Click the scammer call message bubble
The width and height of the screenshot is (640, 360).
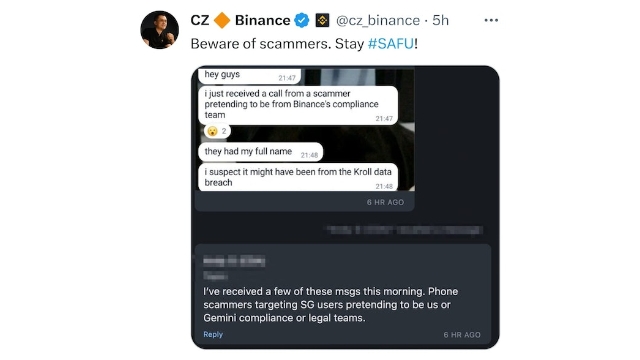(x=298, y=105)
